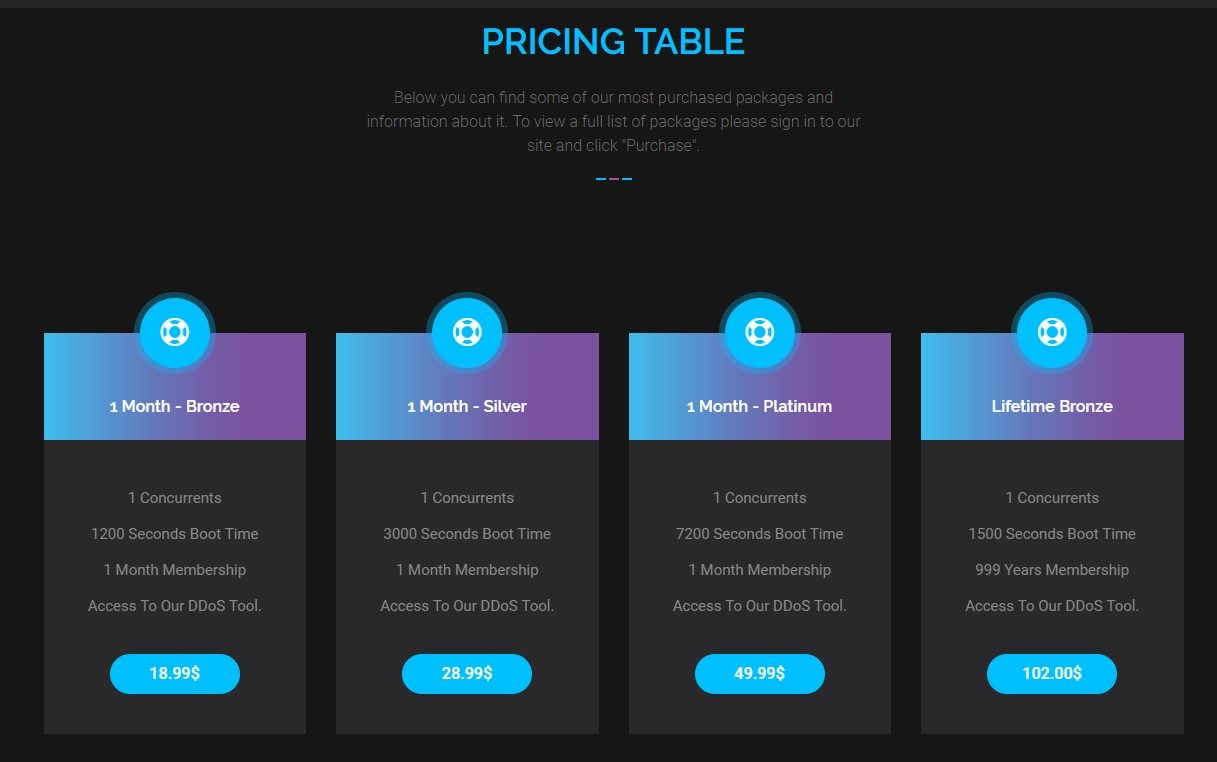1217x762 pixels.
Task: Click the 3000 Seconds Boot Time line
Action: [467, 534]
